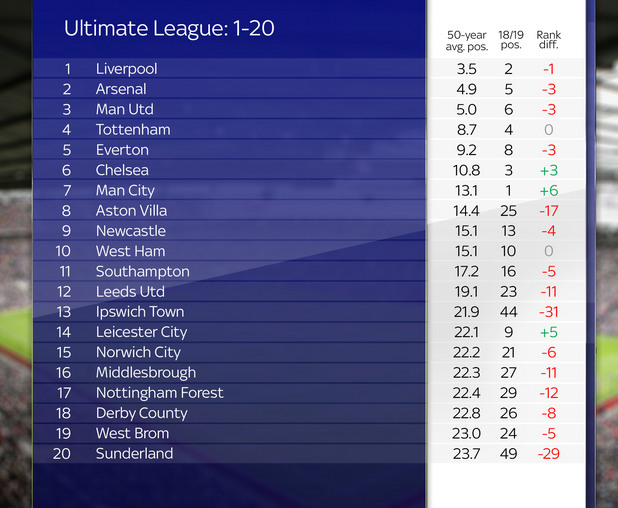This screenshot has width=618, height=508.
Task: Click Aston Villa in the table
Action: 131,211
